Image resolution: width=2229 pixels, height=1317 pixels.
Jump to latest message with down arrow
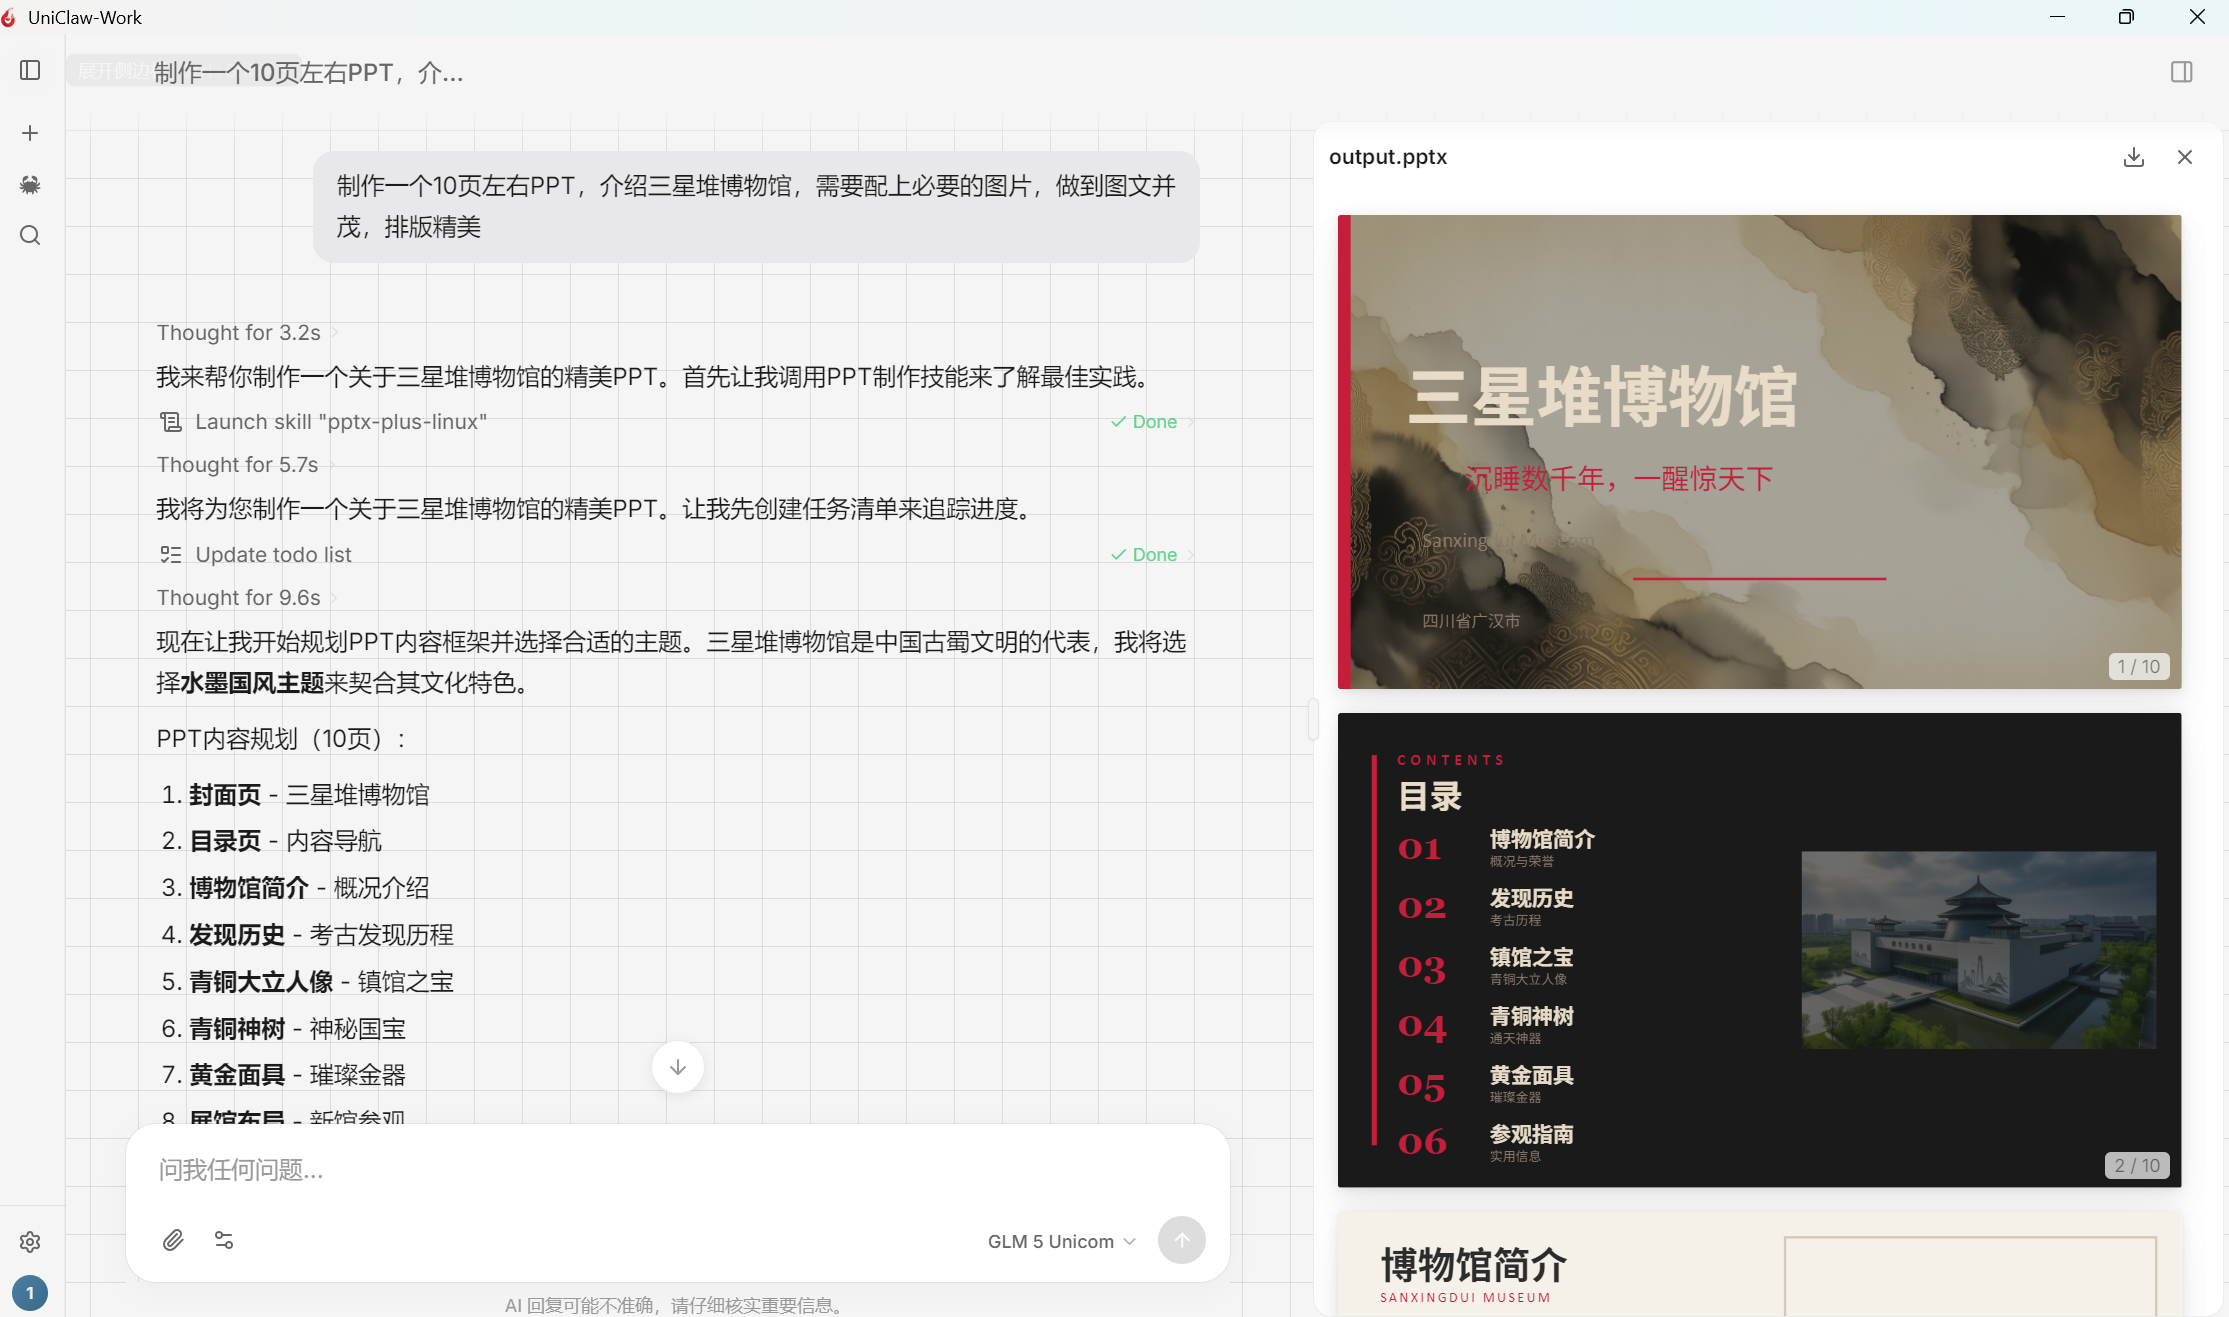[x=678, y=1067]
